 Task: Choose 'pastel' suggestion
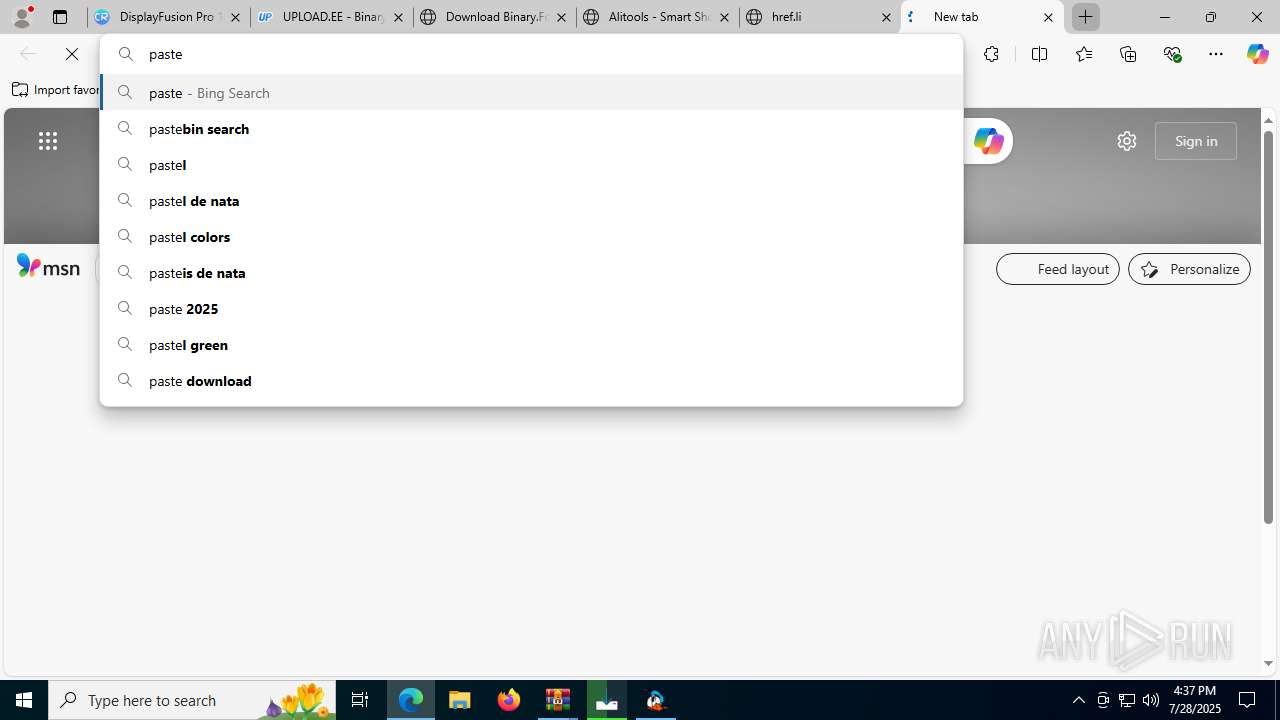(531, 164)
